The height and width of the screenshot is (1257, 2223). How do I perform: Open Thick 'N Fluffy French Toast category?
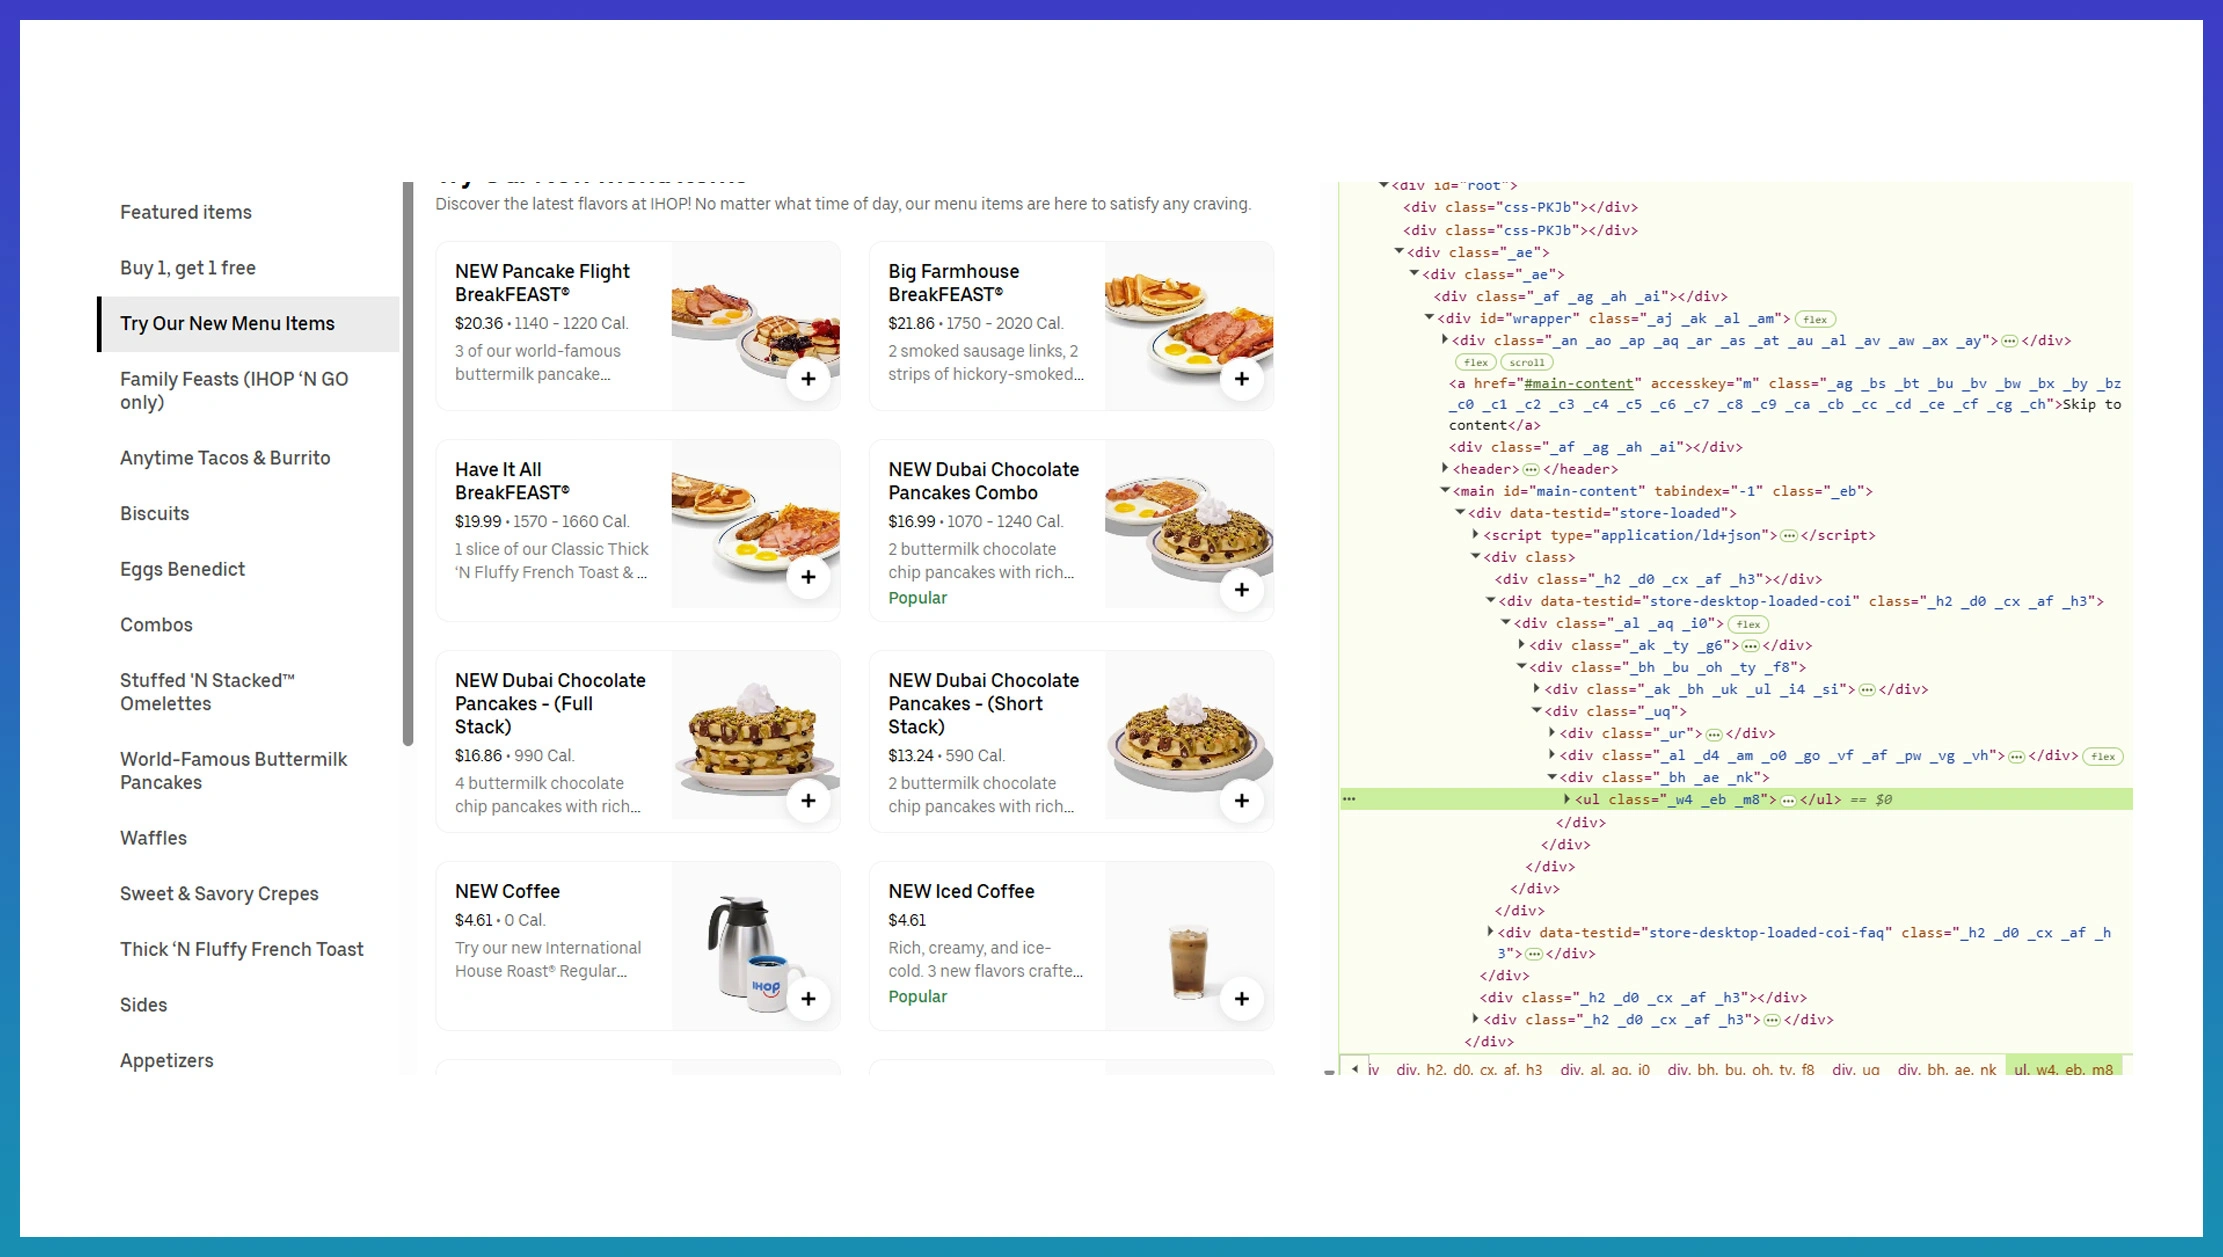(x=242, y=949)
